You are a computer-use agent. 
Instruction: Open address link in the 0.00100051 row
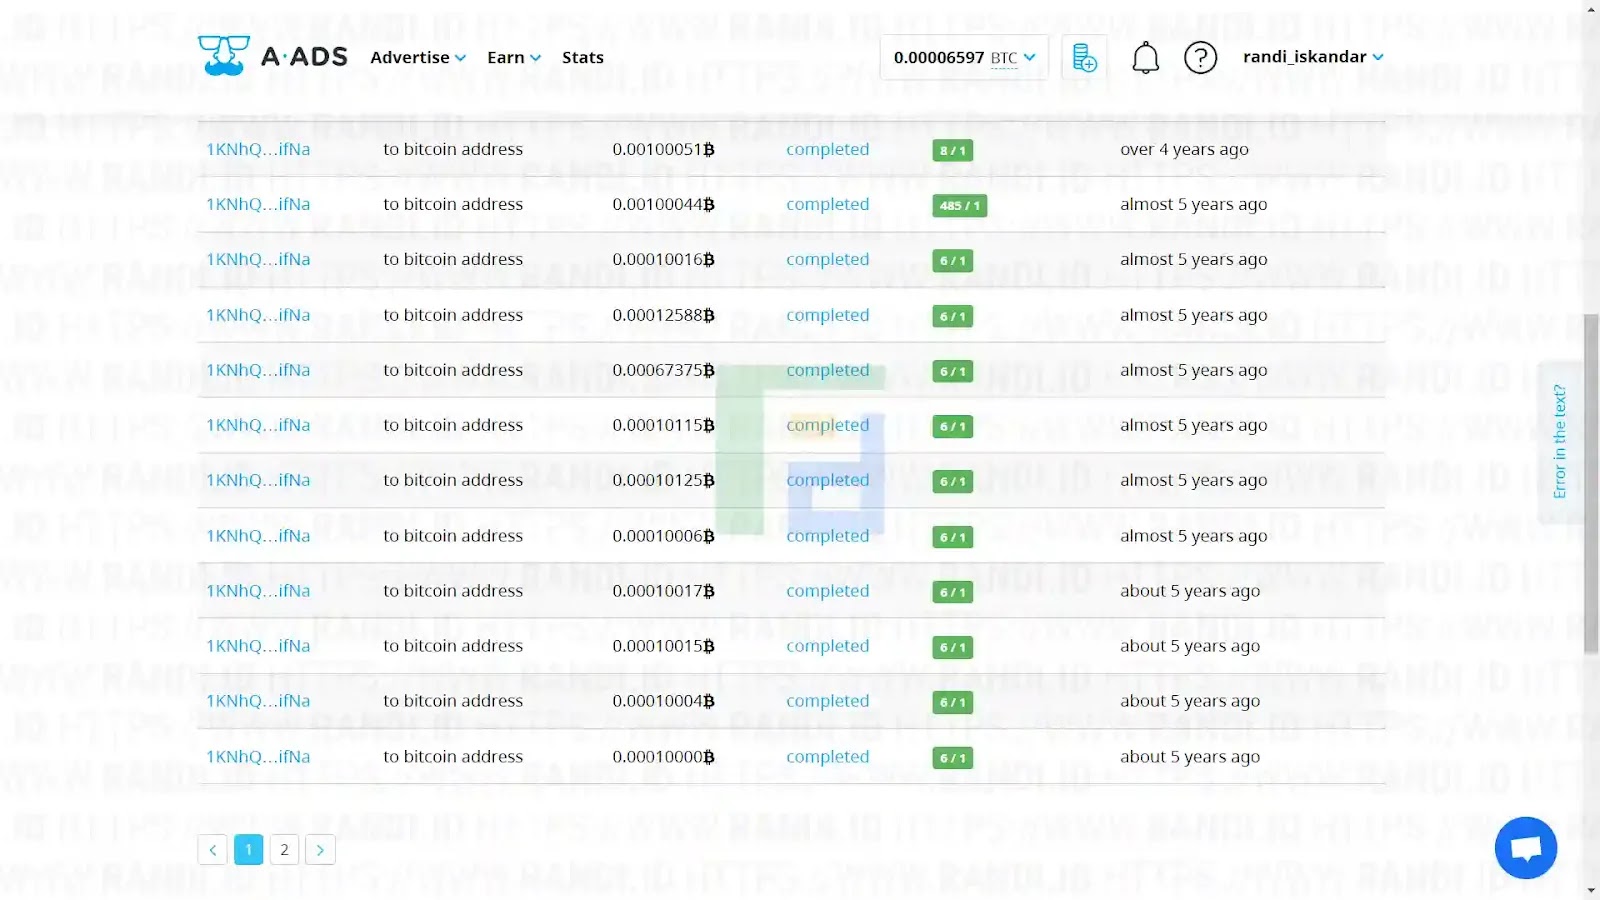(258, 149)
